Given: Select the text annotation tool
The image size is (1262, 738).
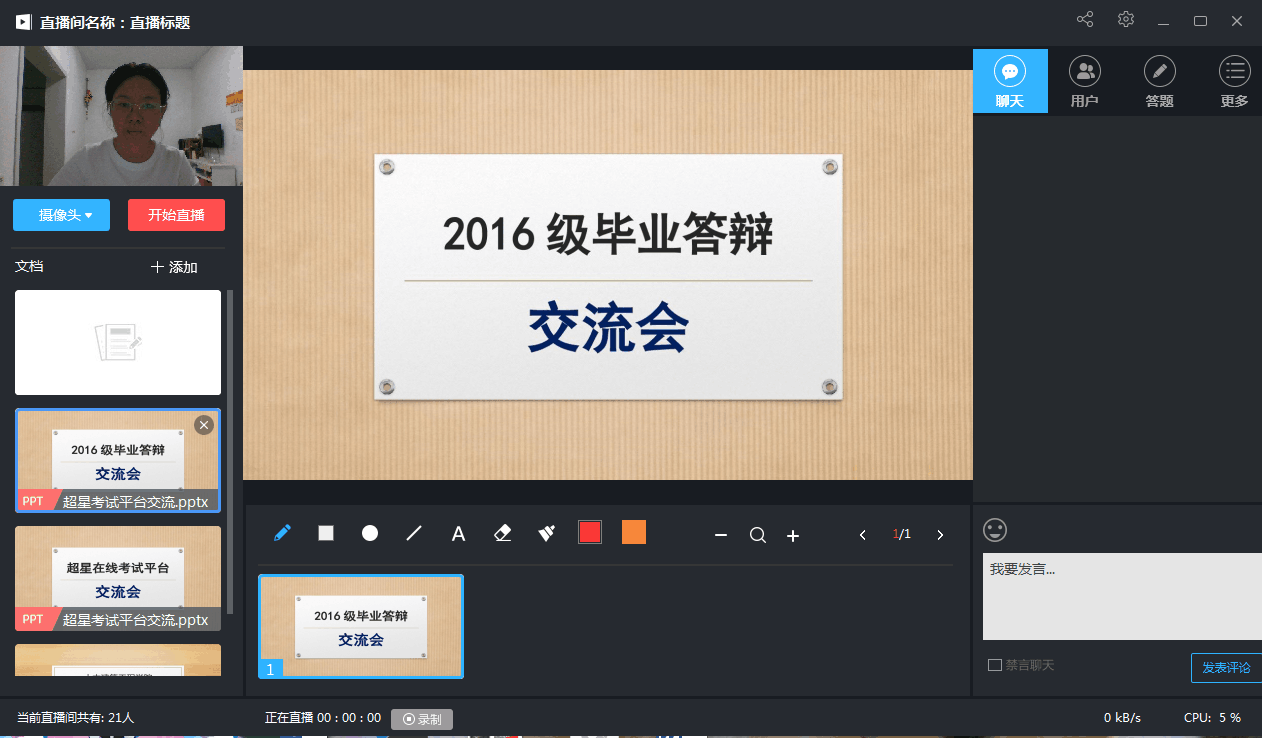Looking at the screenshot, I should (458, 534).
